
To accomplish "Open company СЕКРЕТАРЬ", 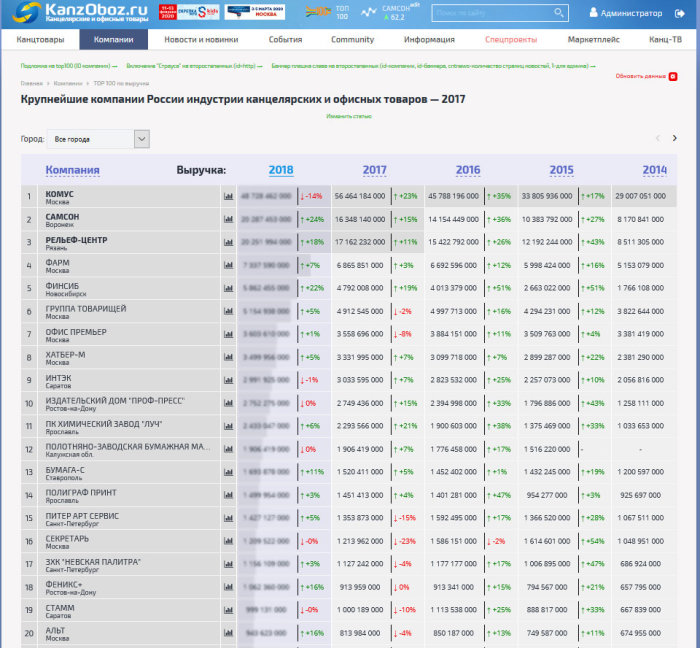I will coord(67,539).
